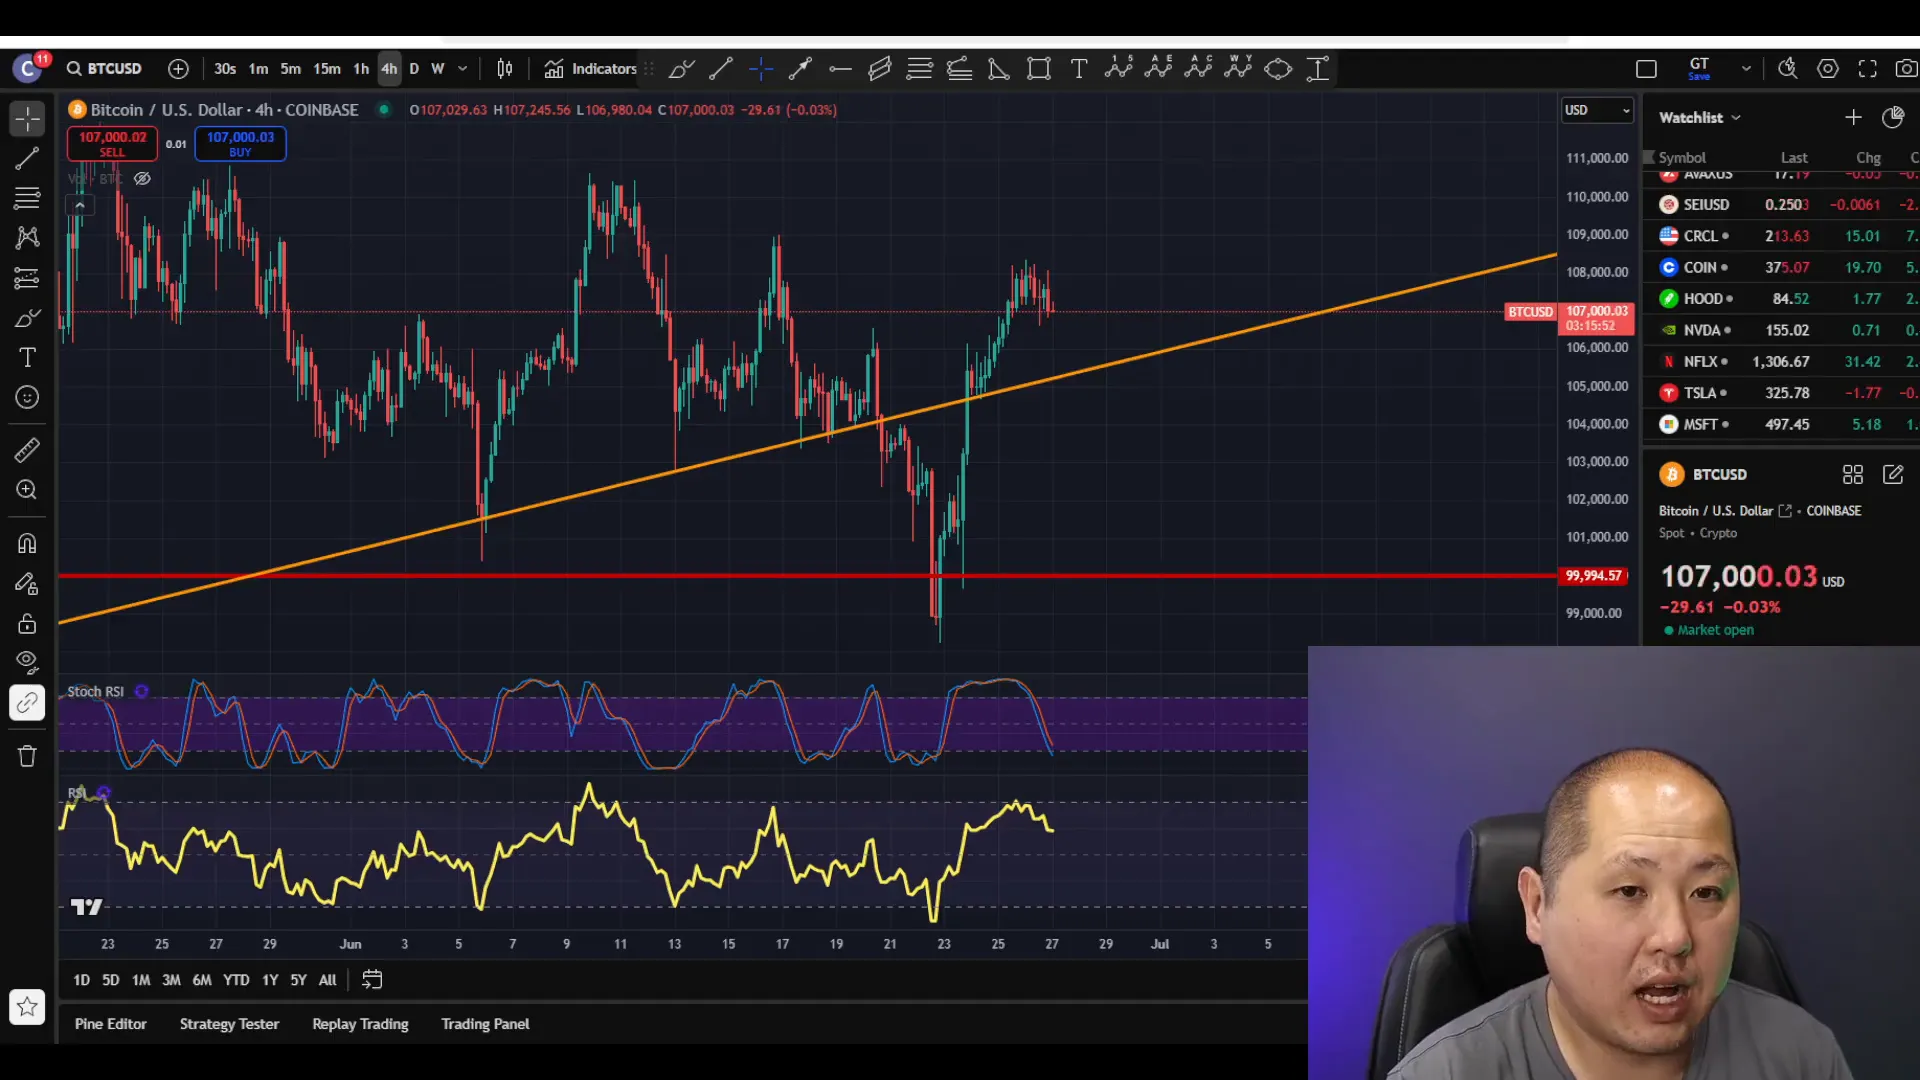The width and height of the screenshot is (1920, 1080).
Task: Toggle hide all drawings eye icon
Action: [27, 663]
